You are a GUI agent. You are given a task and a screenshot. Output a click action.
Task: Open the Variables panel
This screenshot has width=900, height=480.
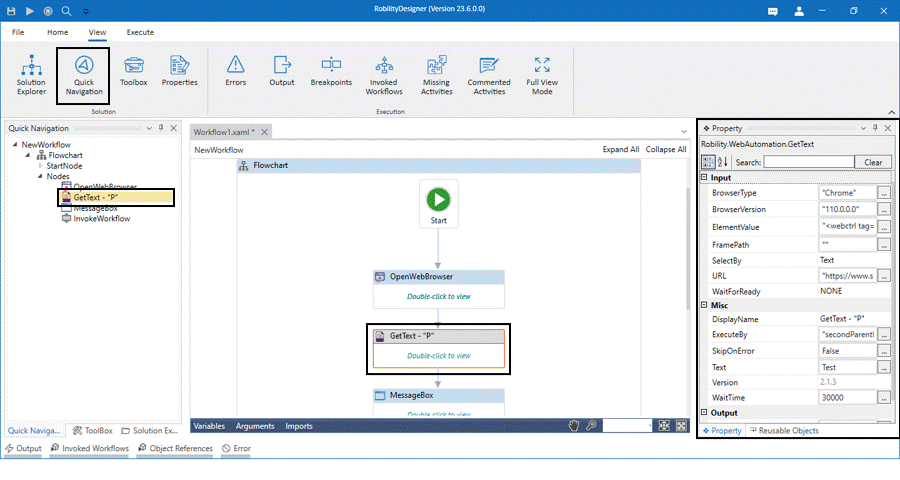tap(209, 425)
